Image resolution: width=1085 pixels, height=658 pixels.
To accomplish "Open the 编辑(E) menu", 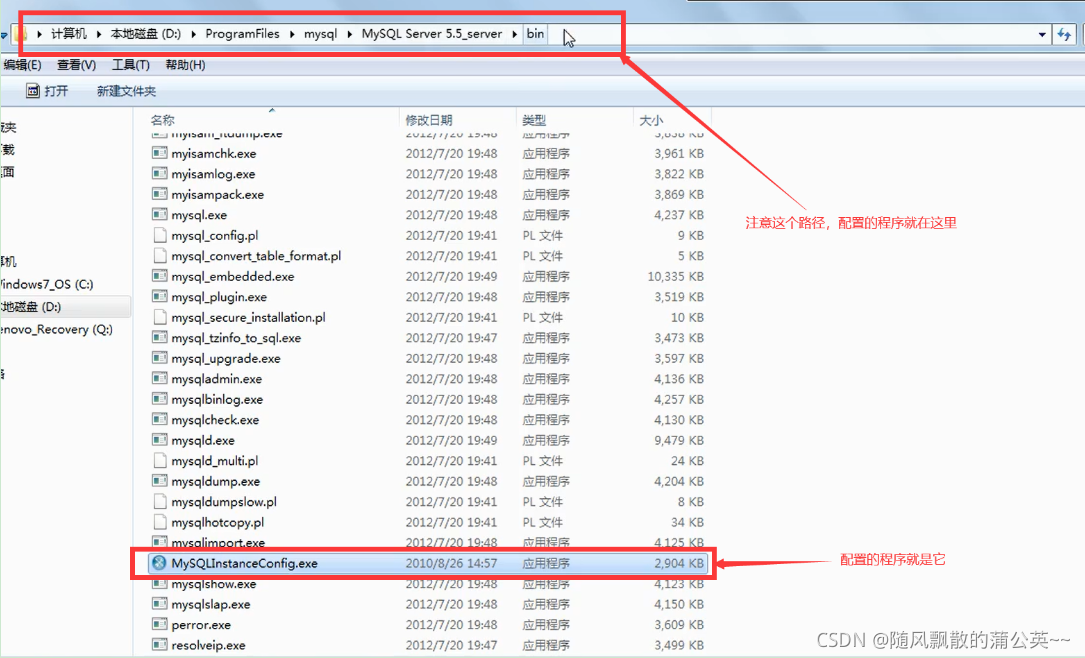I will 22,65.
